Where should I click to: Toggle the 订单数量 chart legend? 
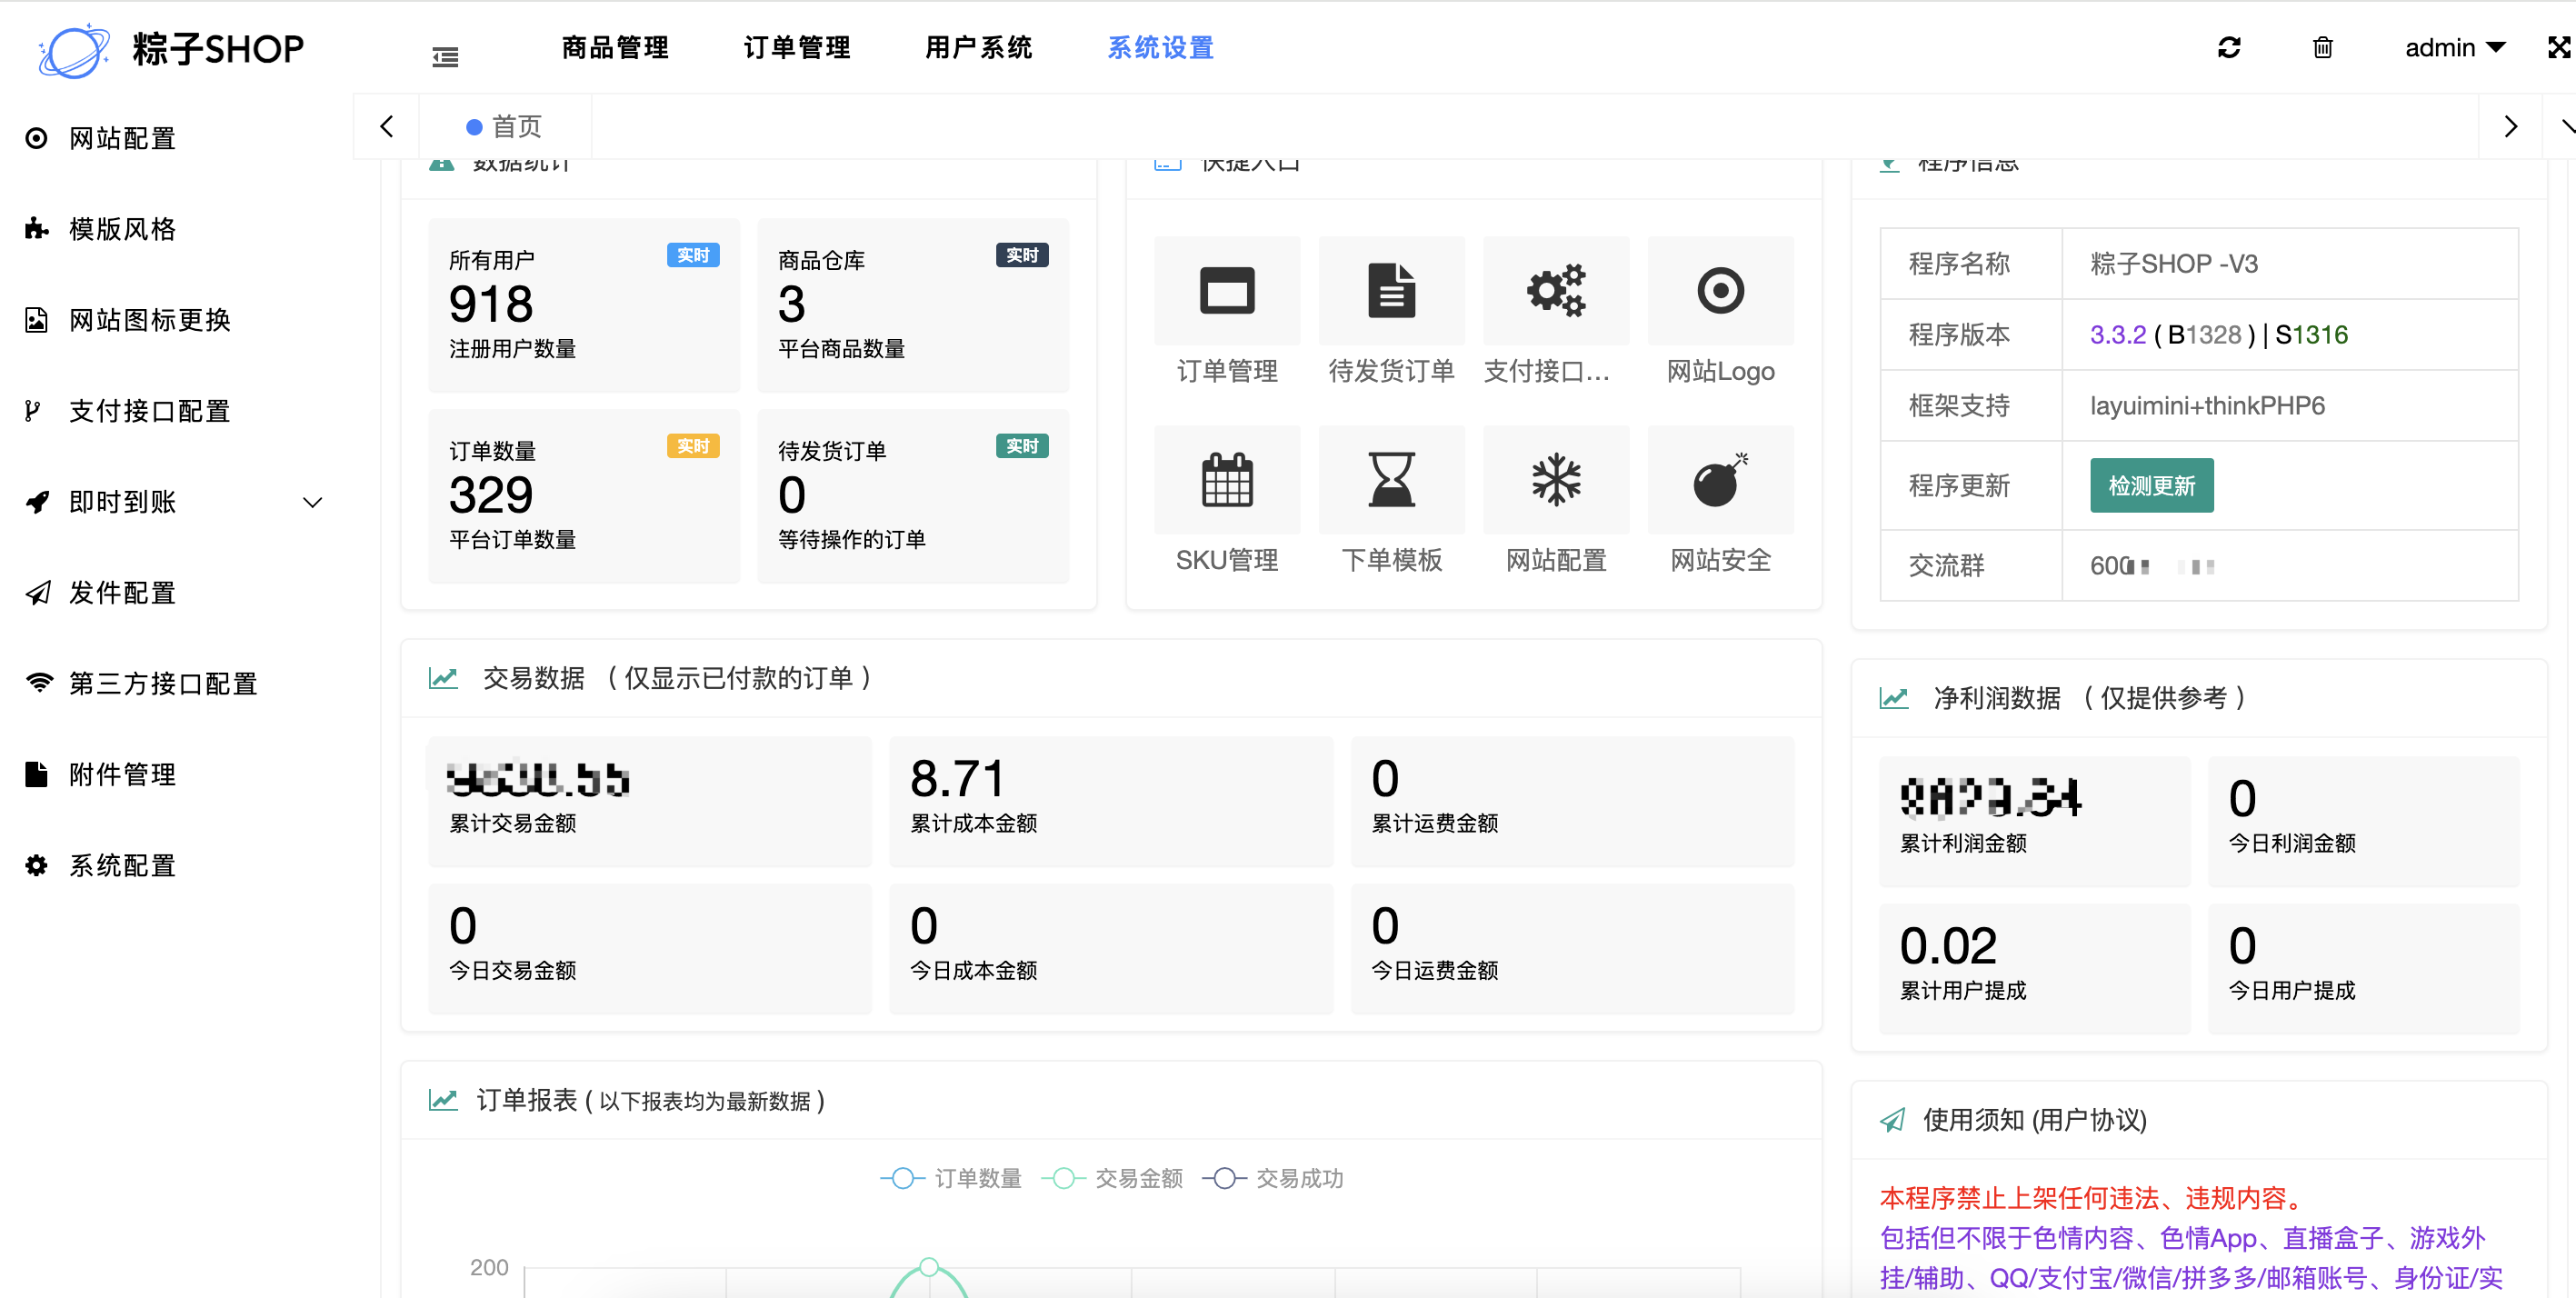click(x=951, y=1179)
